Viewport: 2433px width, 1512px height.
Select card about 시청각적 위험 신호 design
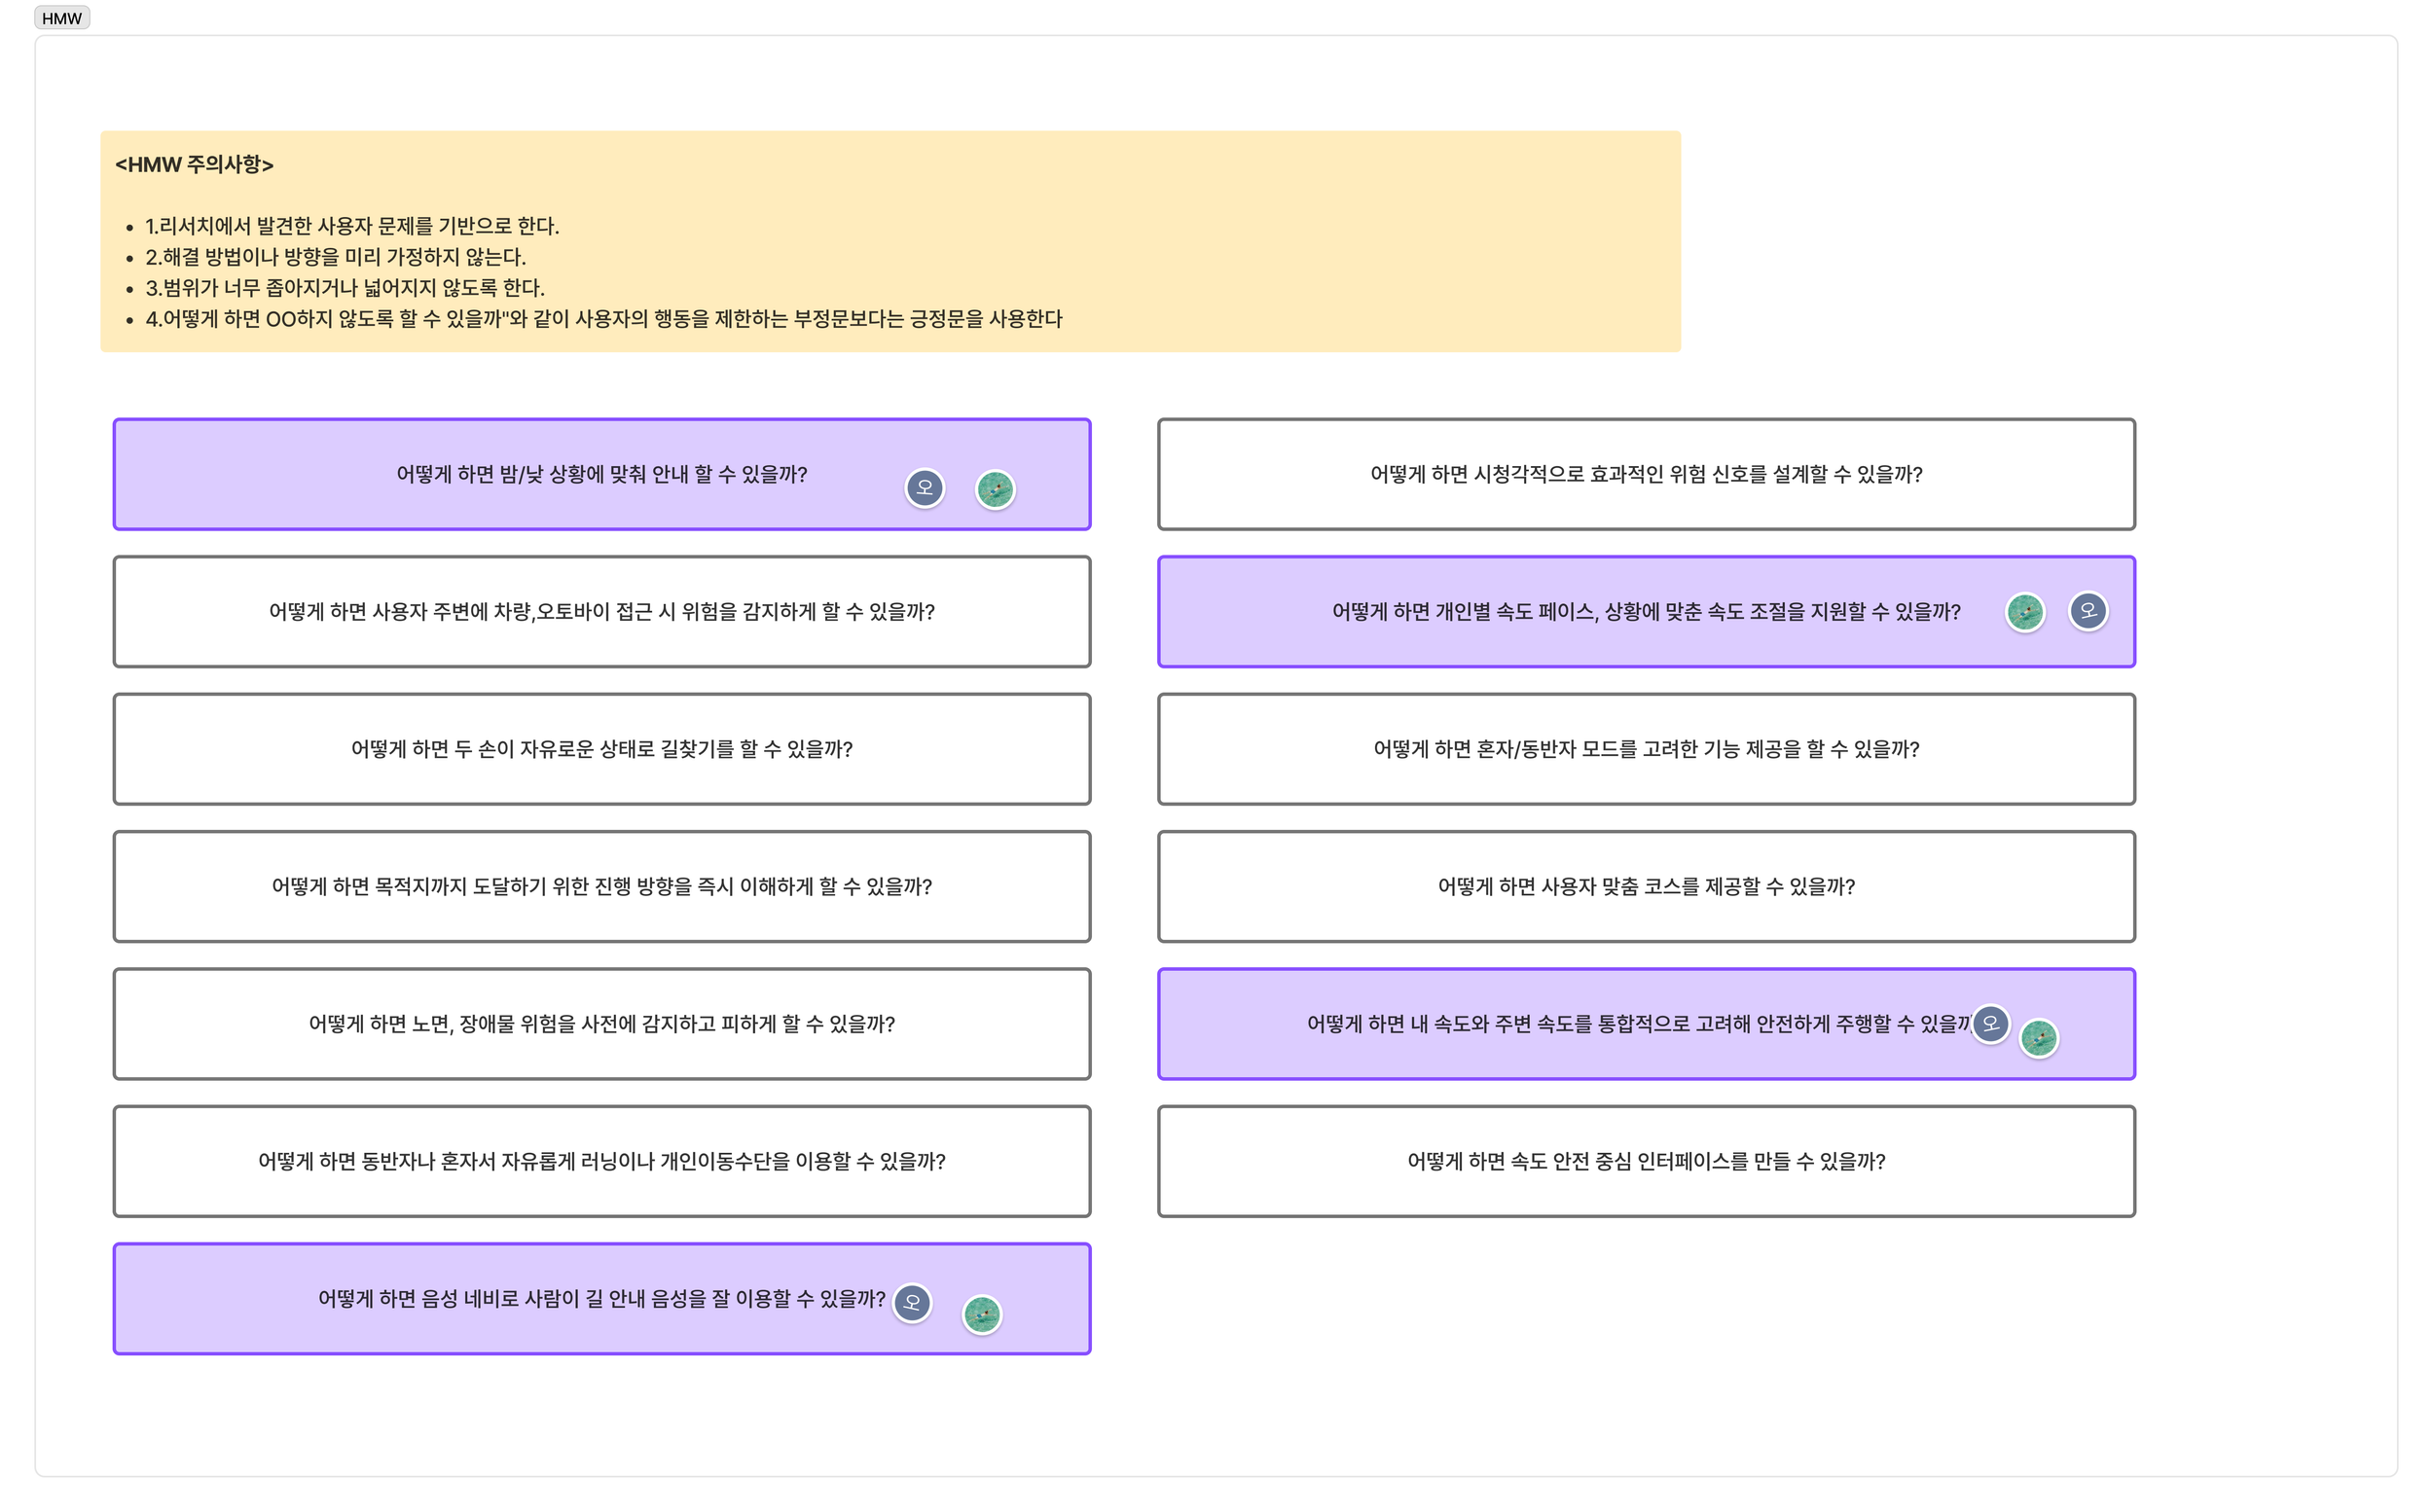(1646, 474)
